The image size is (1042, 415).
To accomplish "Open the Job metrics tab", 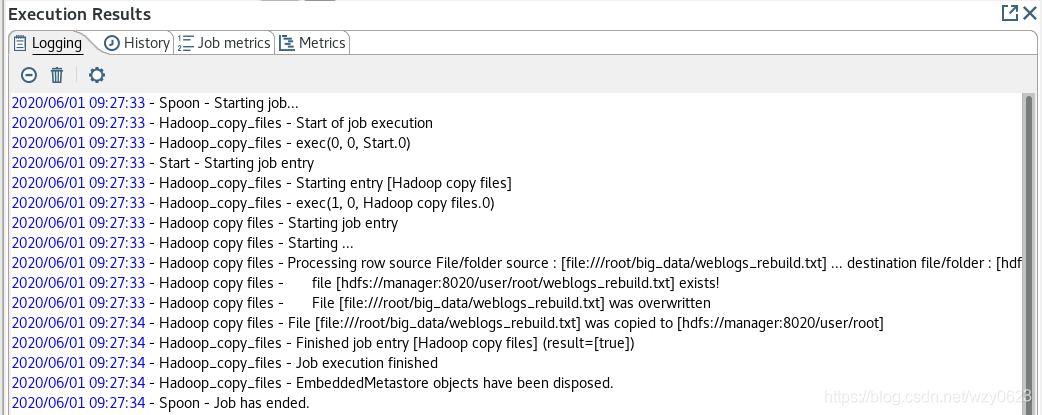I will [x=225, y=43].
